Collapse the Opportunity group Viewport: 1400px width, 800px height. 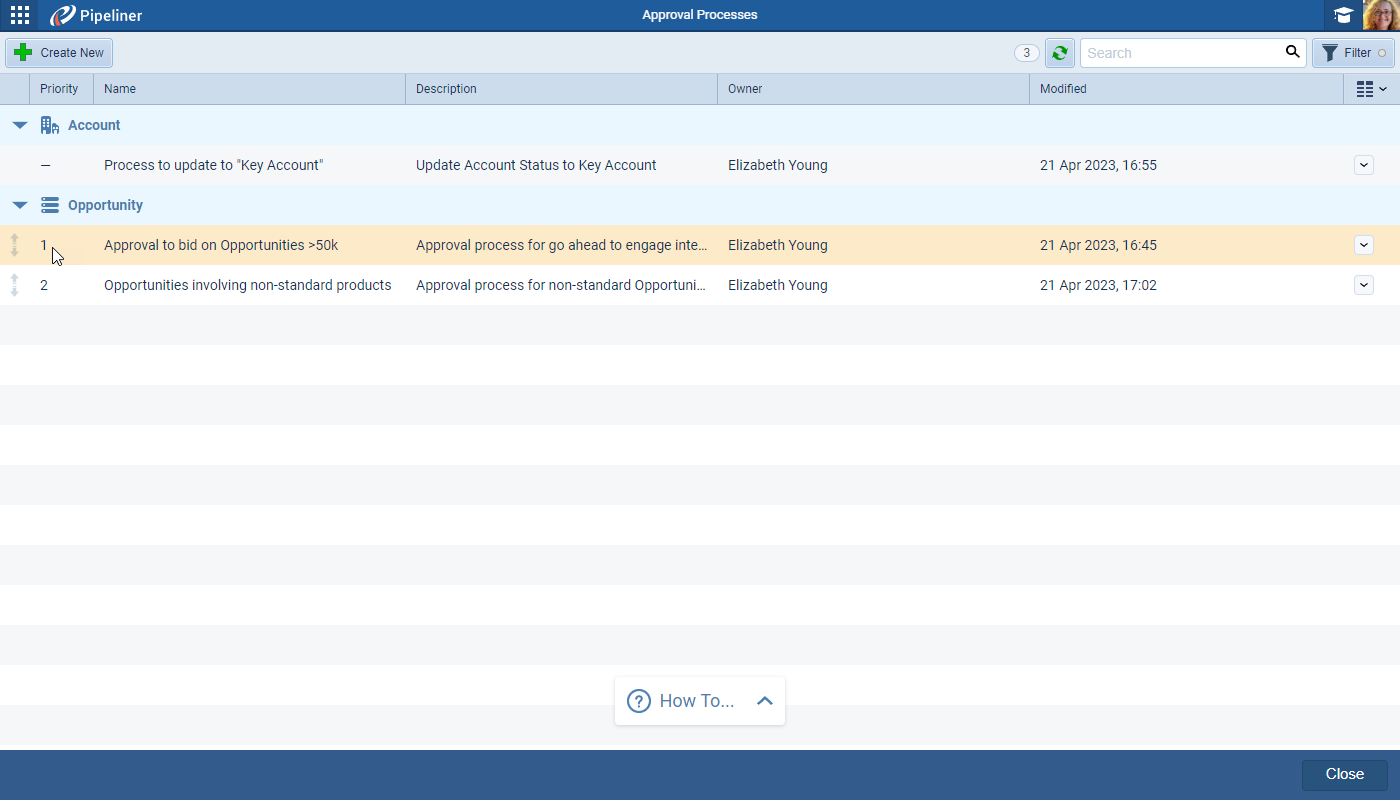pos(19,206)
